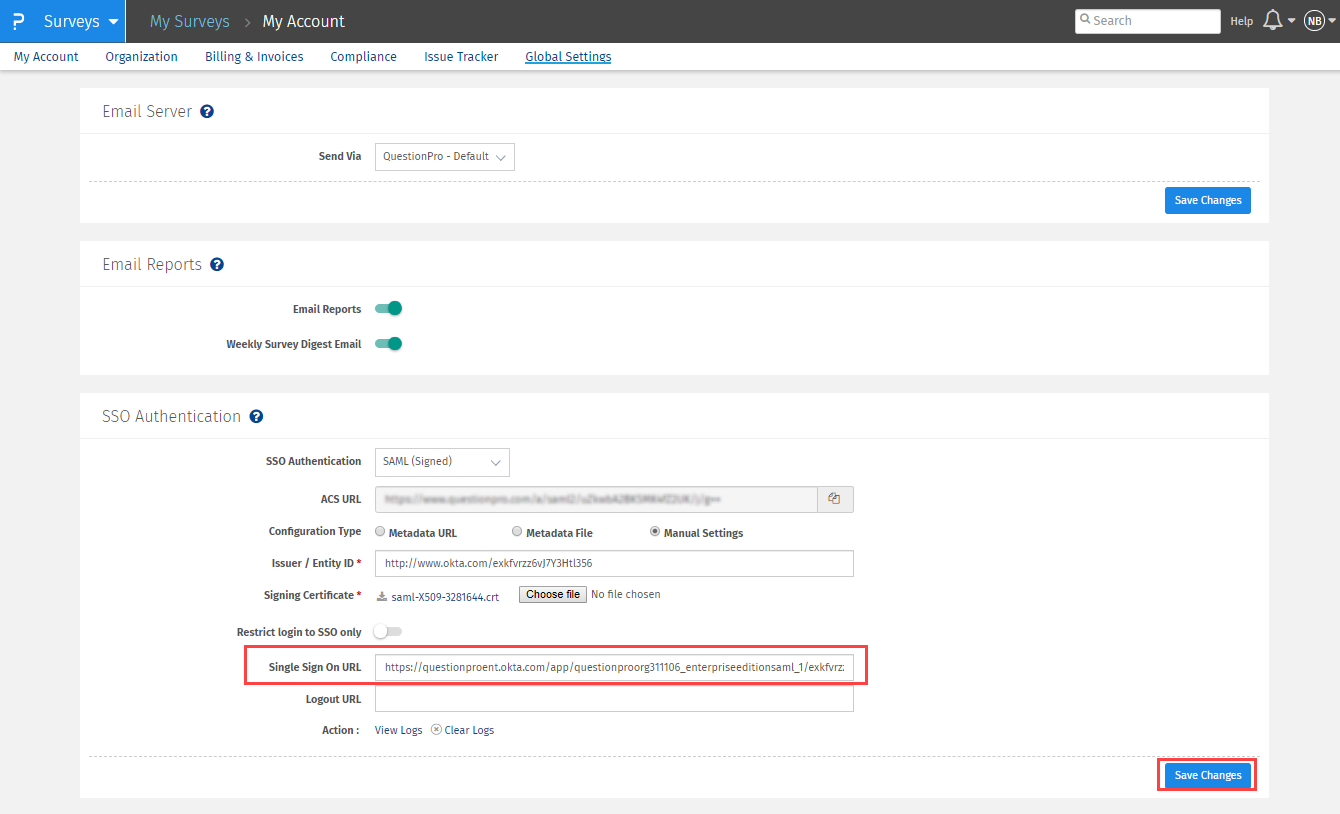Viewport: 1340px width, 814px height.
Task: Select the Metadata URL configuration type
Action: (380, 531)
